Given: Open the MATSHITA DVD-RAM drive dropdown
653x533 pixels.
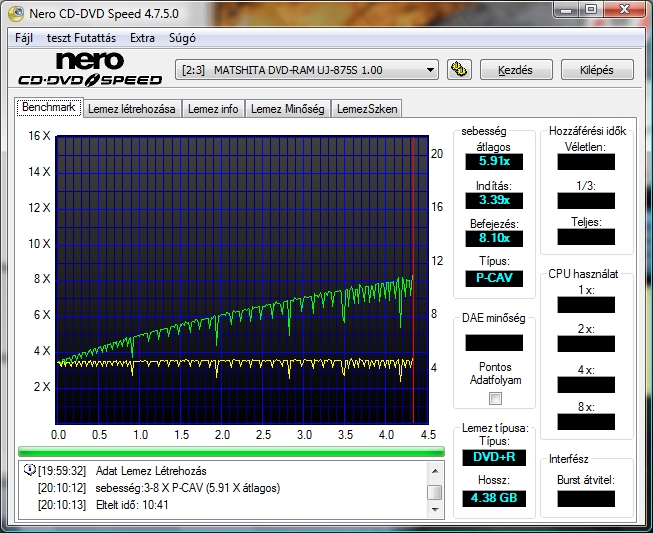Looking at the screenshot, I should click(x=307, y=70).
